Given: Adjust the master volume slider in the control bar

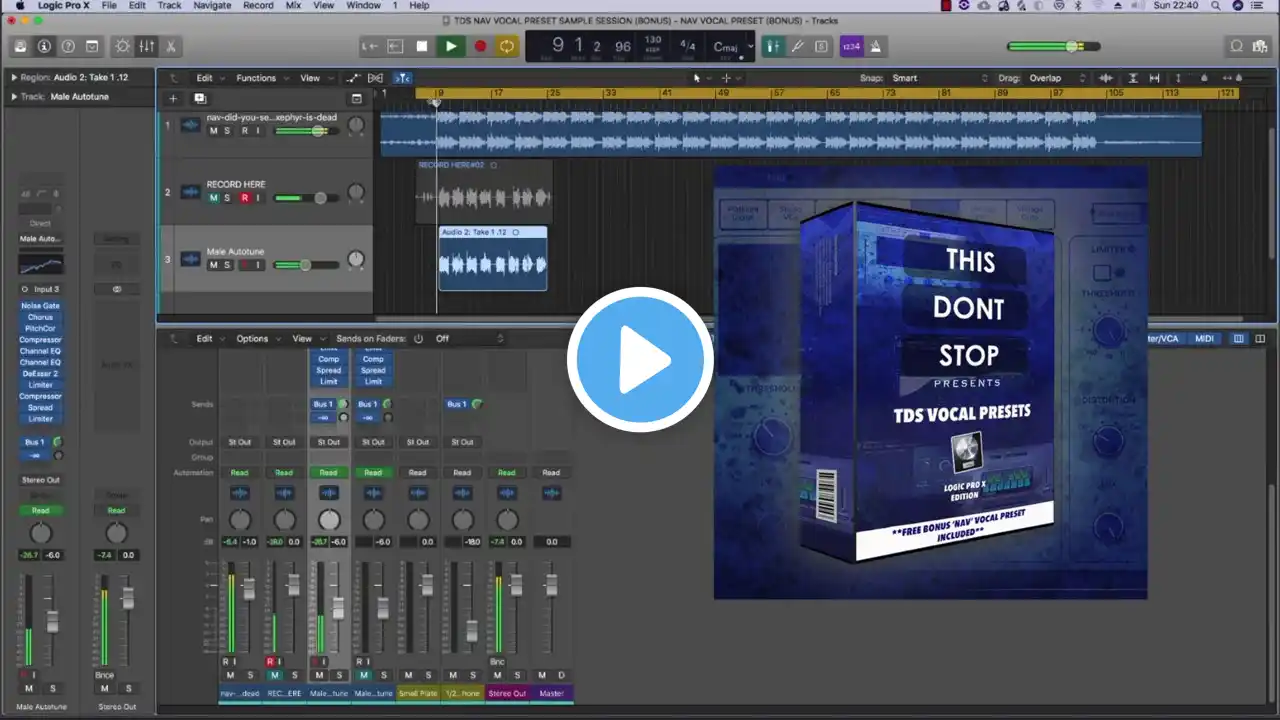Looking at the screenshot, I should pyautogui.click(x=1054, y=46).
